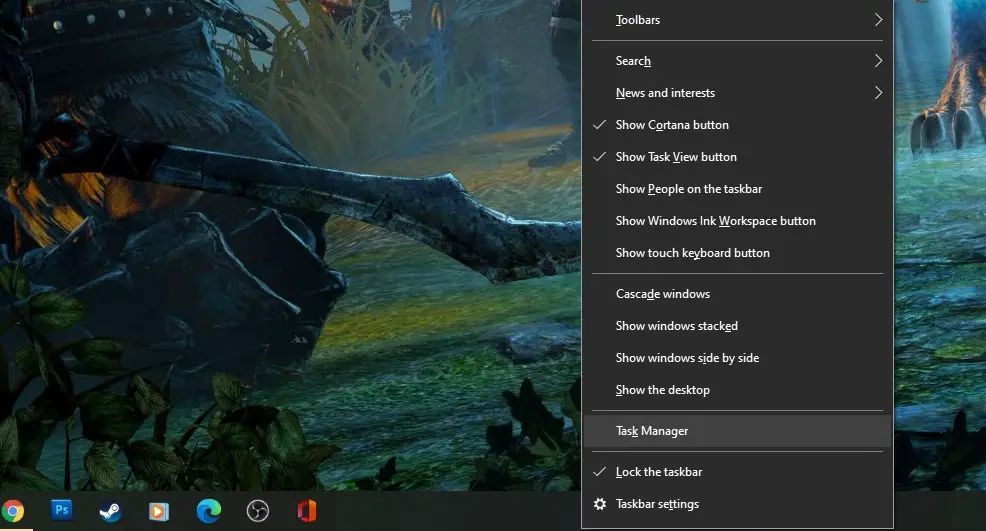
Task: Expand the News and interests submenu
Action: [737, 93]
